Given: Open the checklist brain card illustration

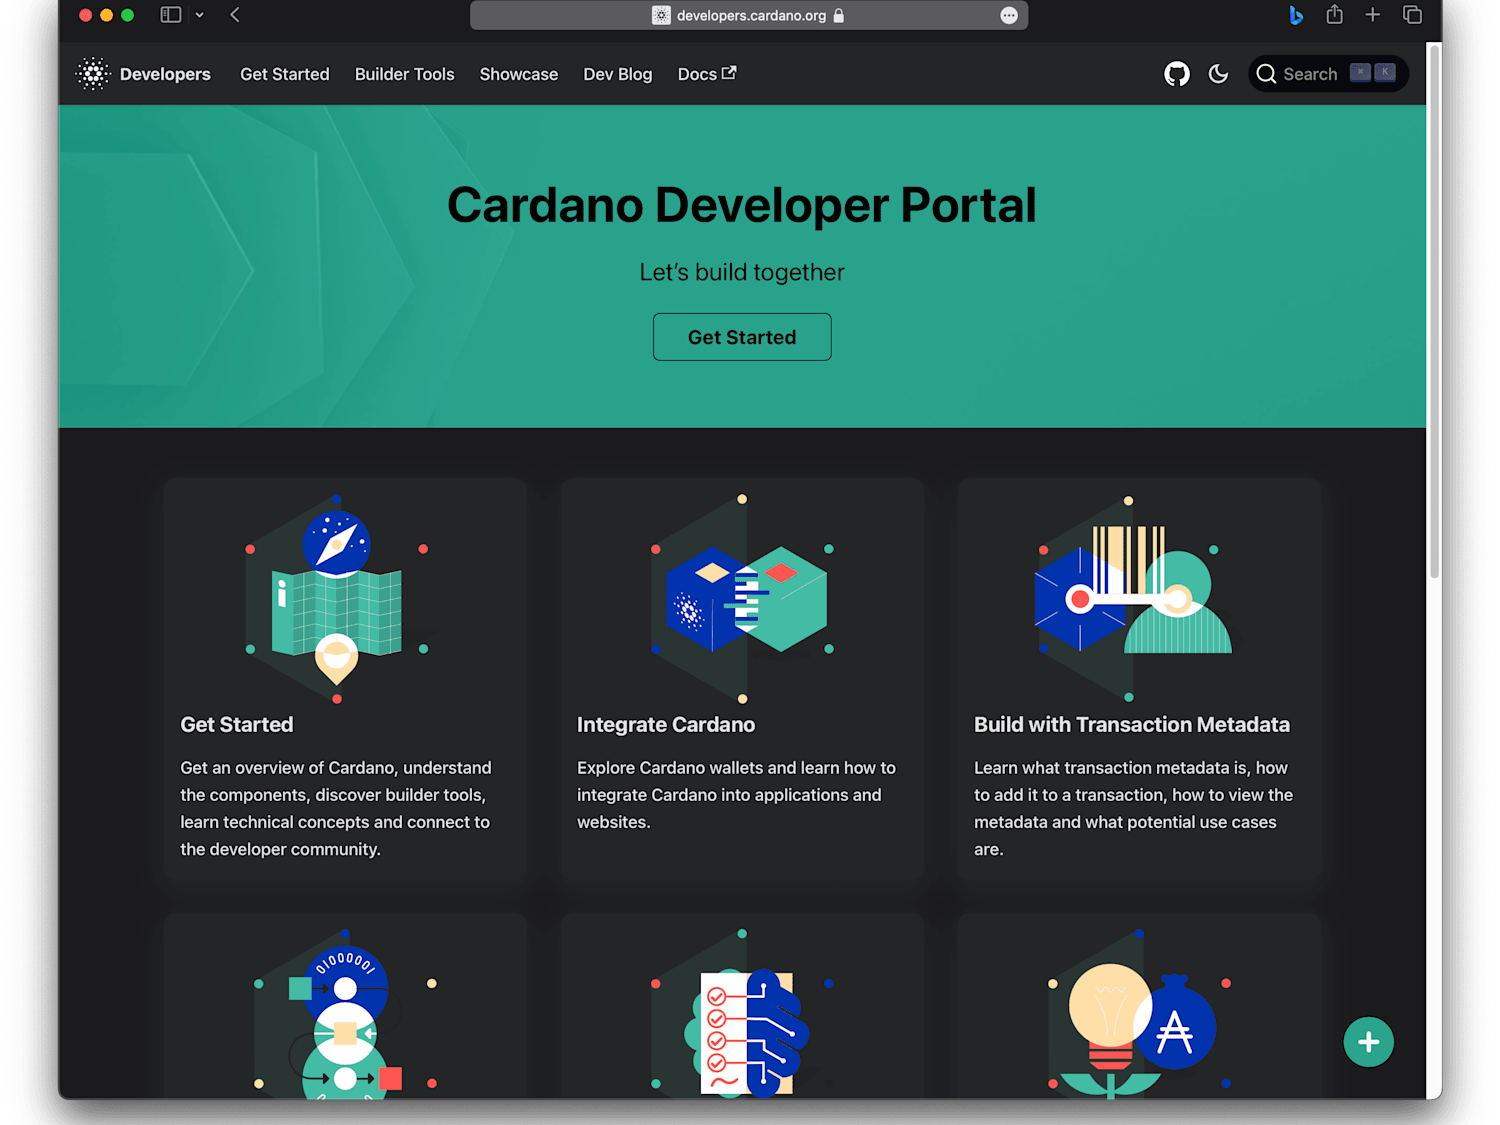Looking at the screenshot, I should tap(742, 1015).
